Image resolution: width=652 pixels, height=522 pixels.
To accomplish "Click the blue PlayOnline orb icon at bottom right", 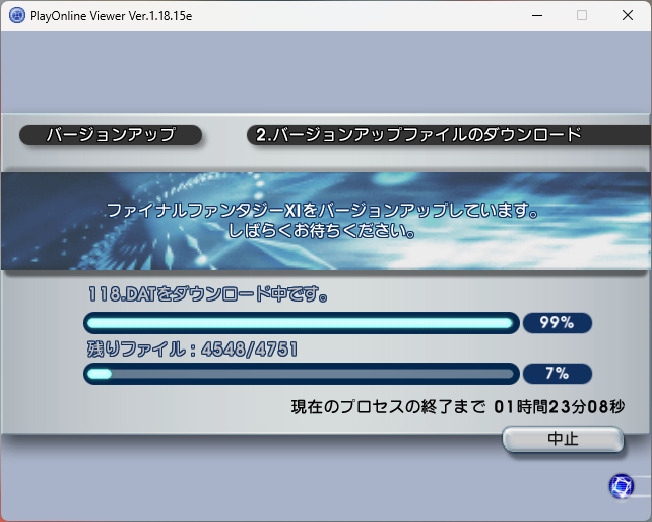I will click(621, 486).
